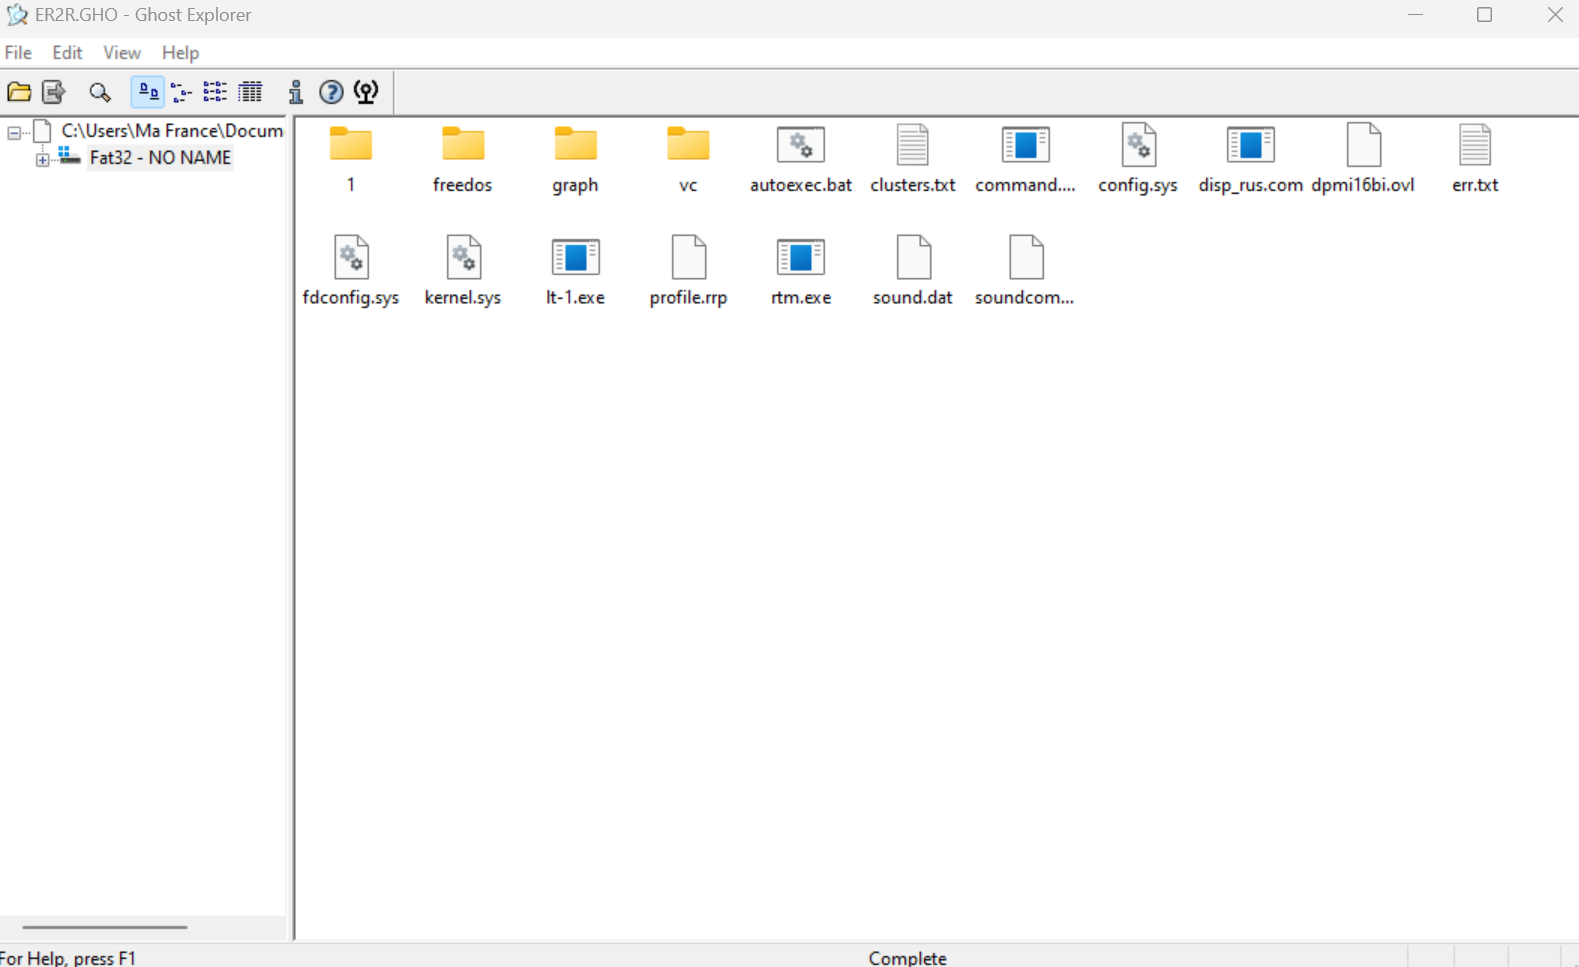Expand the Fat32 - NO NAME partition node
Screen dimensions: 1579x967
click(42, 159)
